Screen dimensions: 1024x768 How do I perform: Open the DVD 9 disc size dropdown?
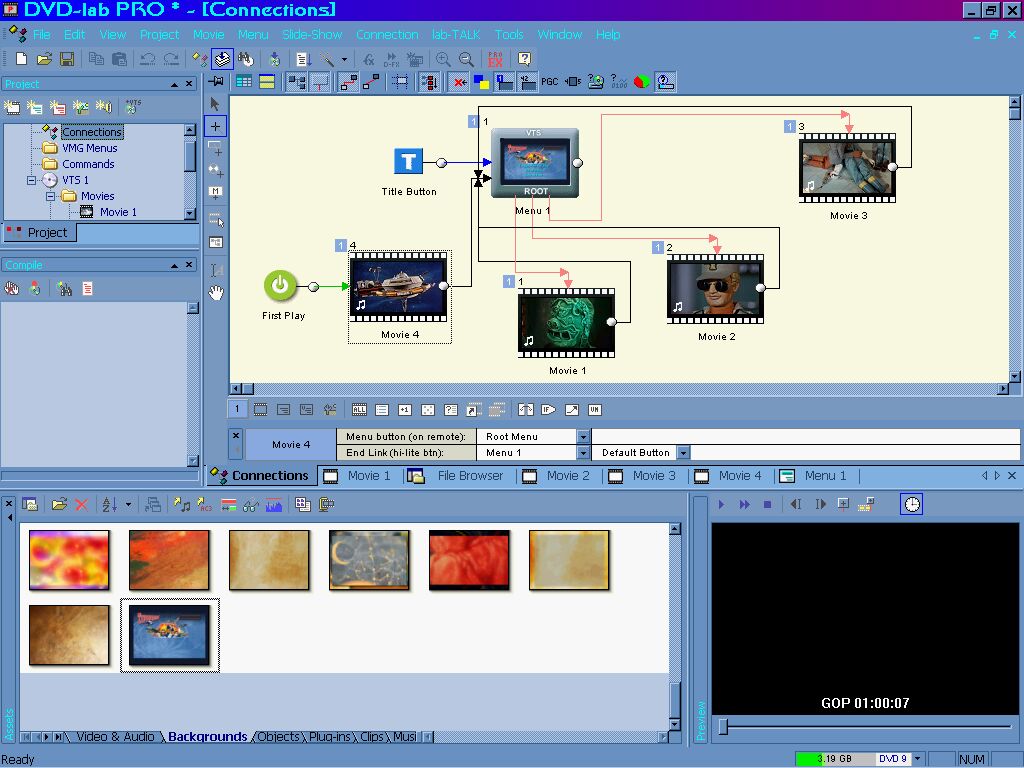pyautogui.click(x=918, y=759)
